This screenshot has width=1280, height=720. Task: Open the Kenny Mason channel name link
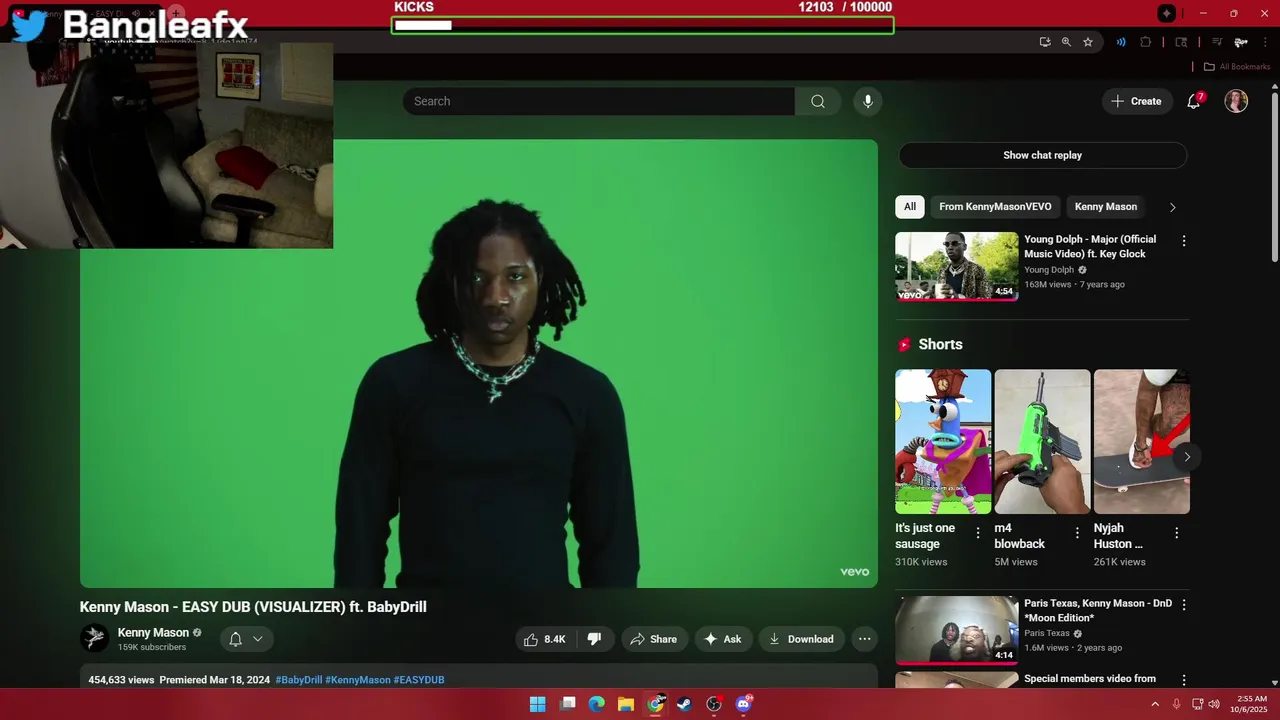click(x=153, y=633)
